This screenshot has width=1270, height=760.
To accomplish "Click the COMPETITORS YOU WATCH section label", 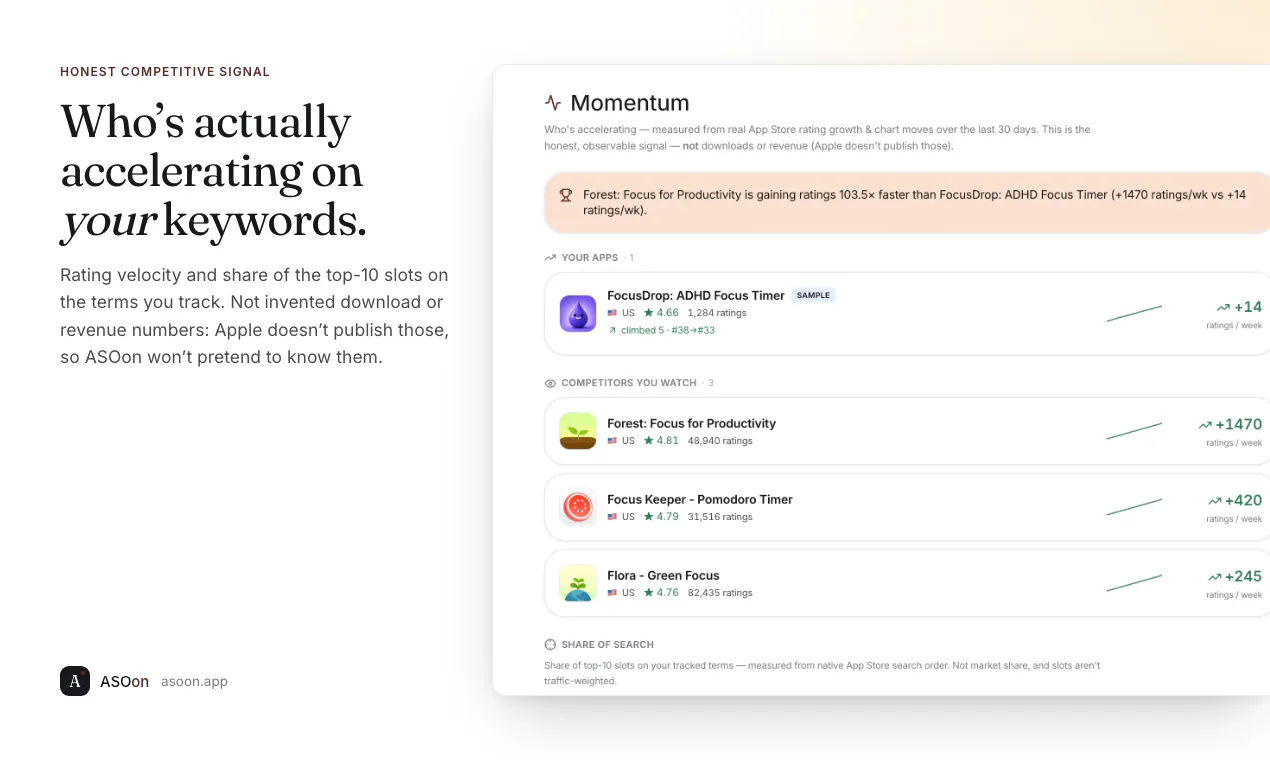I will [629, 383].
